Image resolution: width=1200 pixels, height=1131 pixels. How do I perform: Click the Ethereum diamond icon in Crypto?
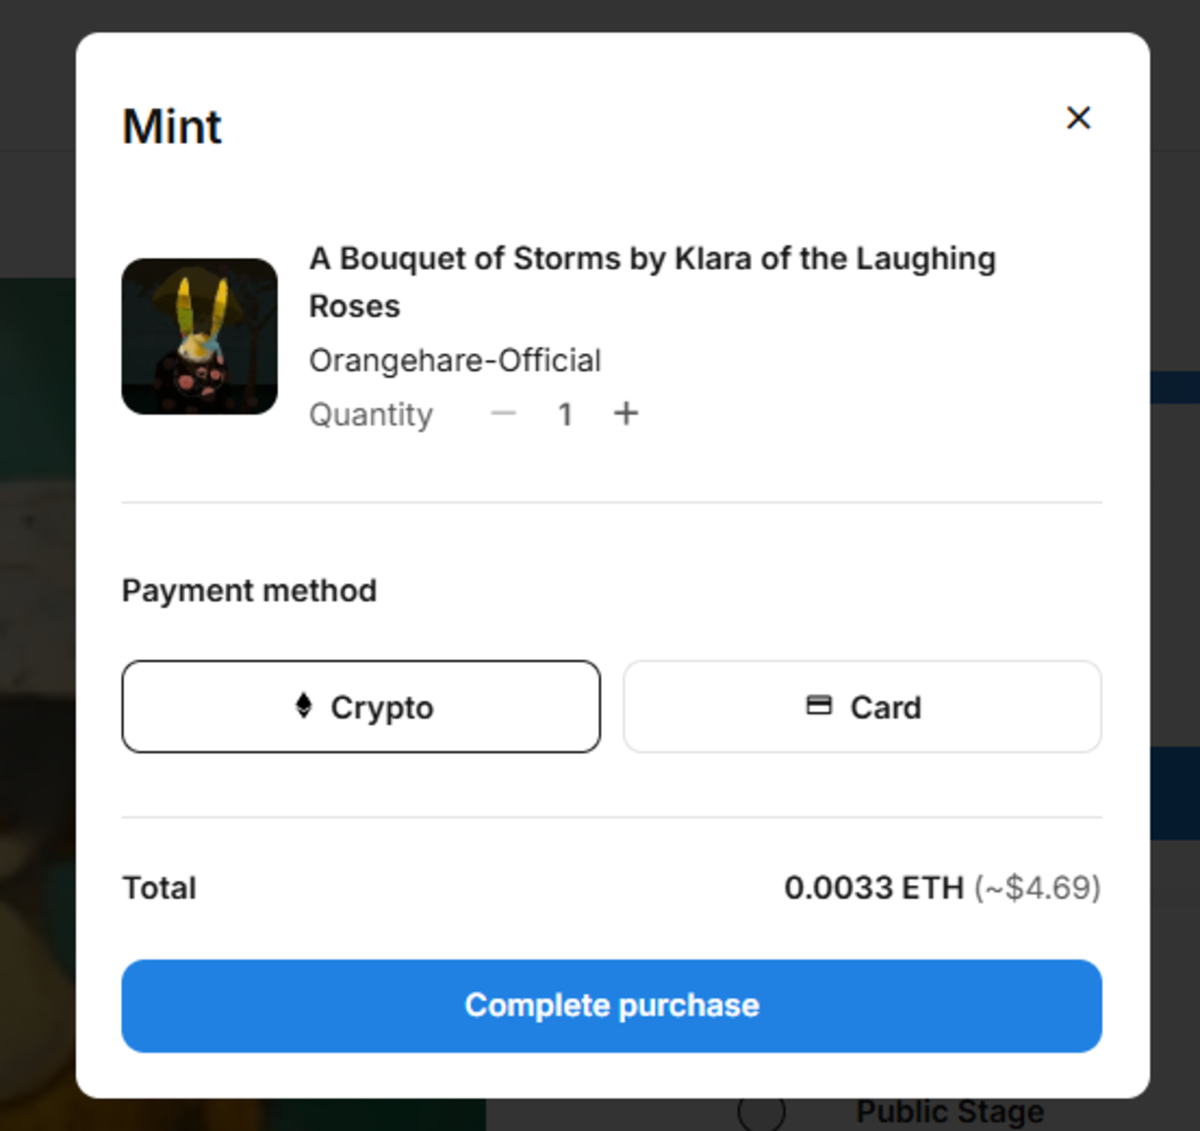pyautogui.click(x=304, y=706)
